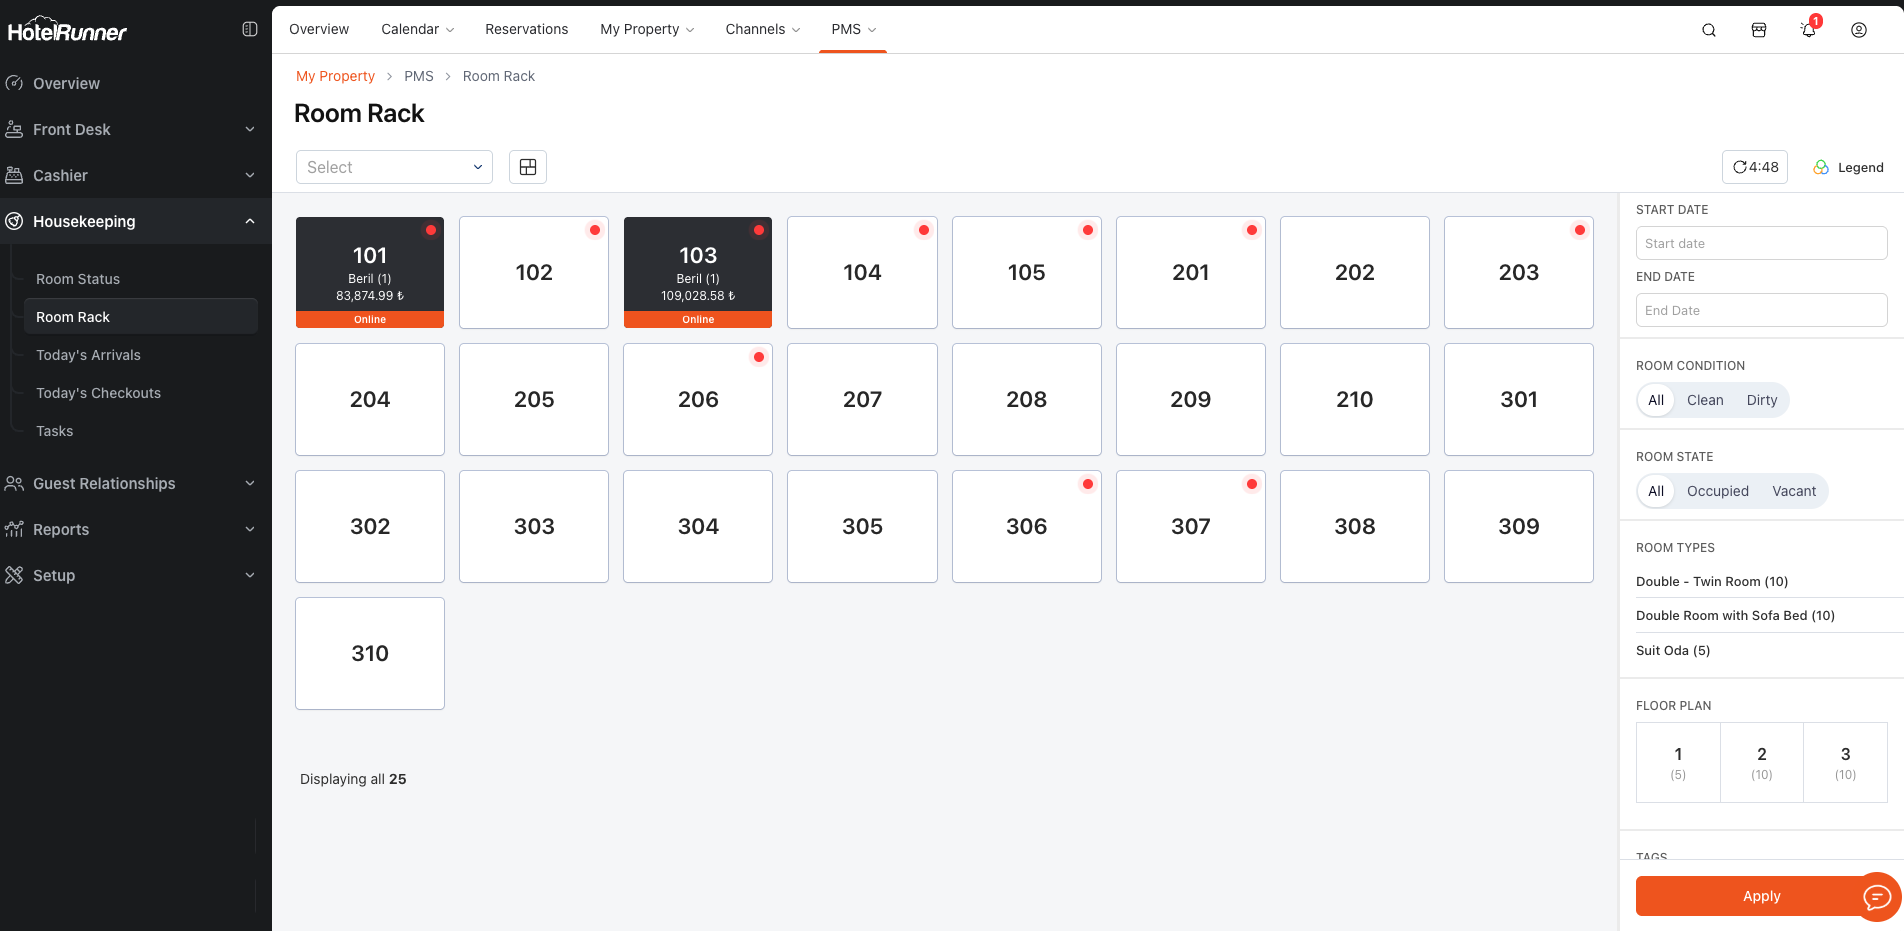The height and width of the screenshot is (931, 1904).
Task: Filter room condition by Clean
Action: 1705,400
